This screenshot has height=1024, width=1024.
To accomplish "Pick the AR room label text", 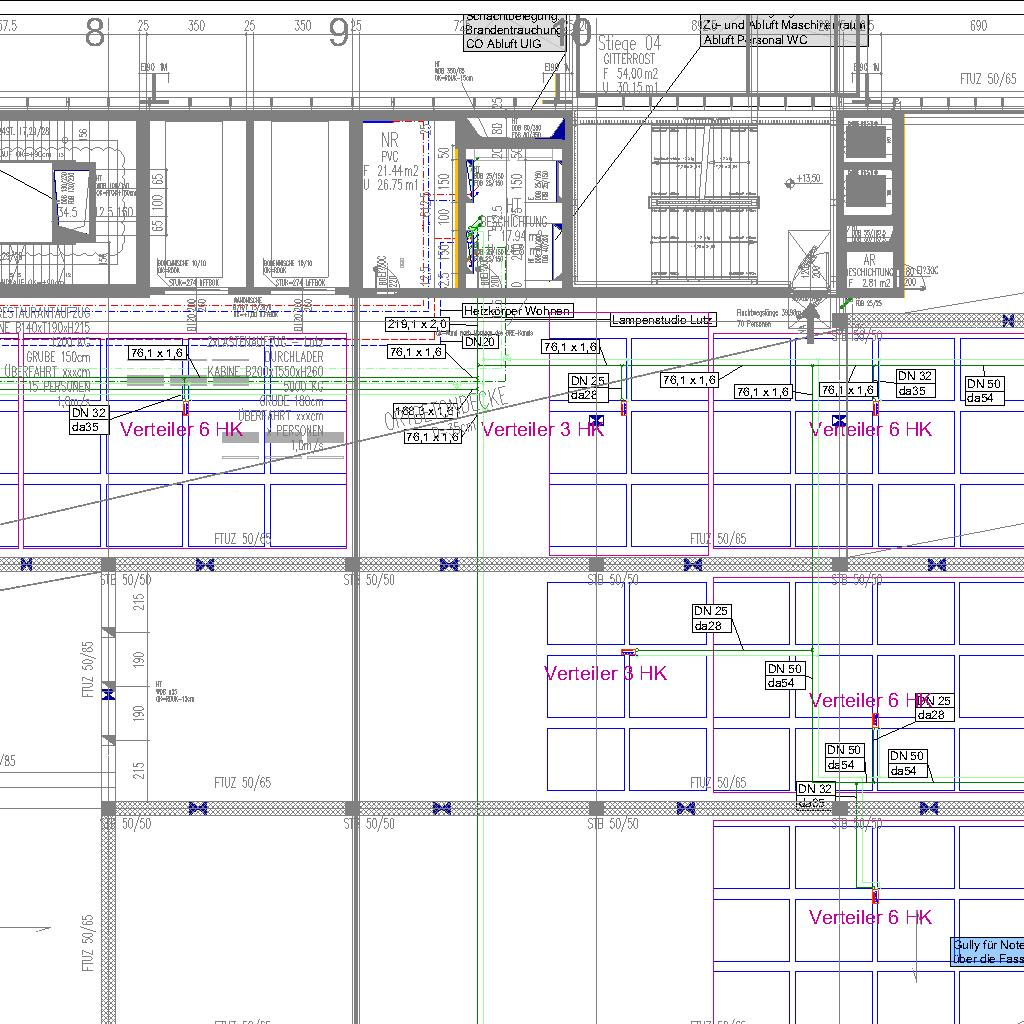I will click(x=868, y=260).
